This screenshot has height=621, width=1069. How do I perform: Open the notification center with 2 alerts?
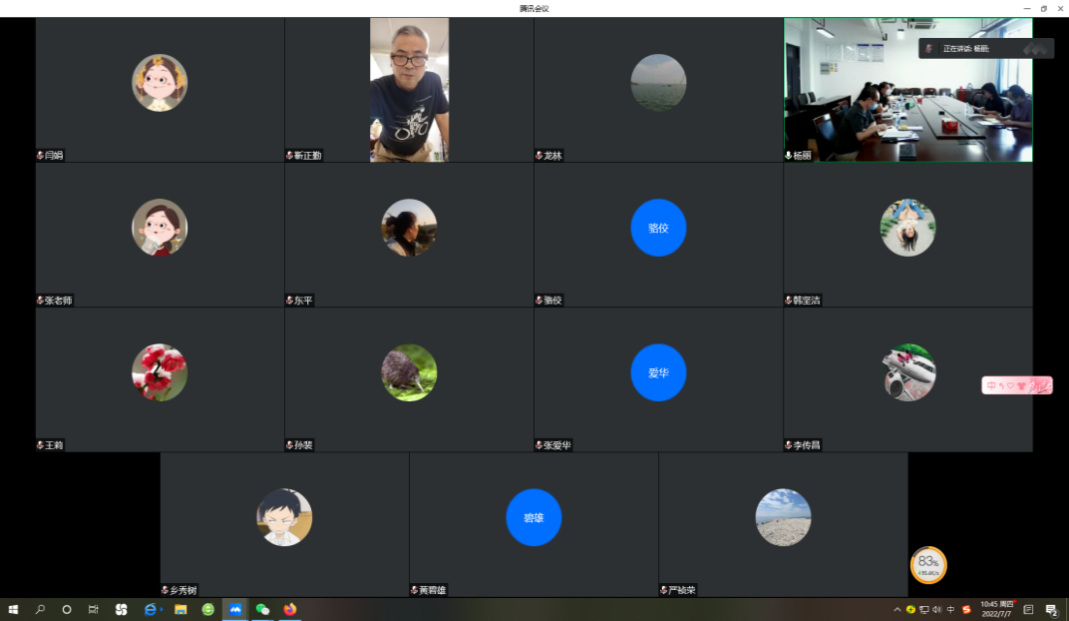[x=1052, y=609]
